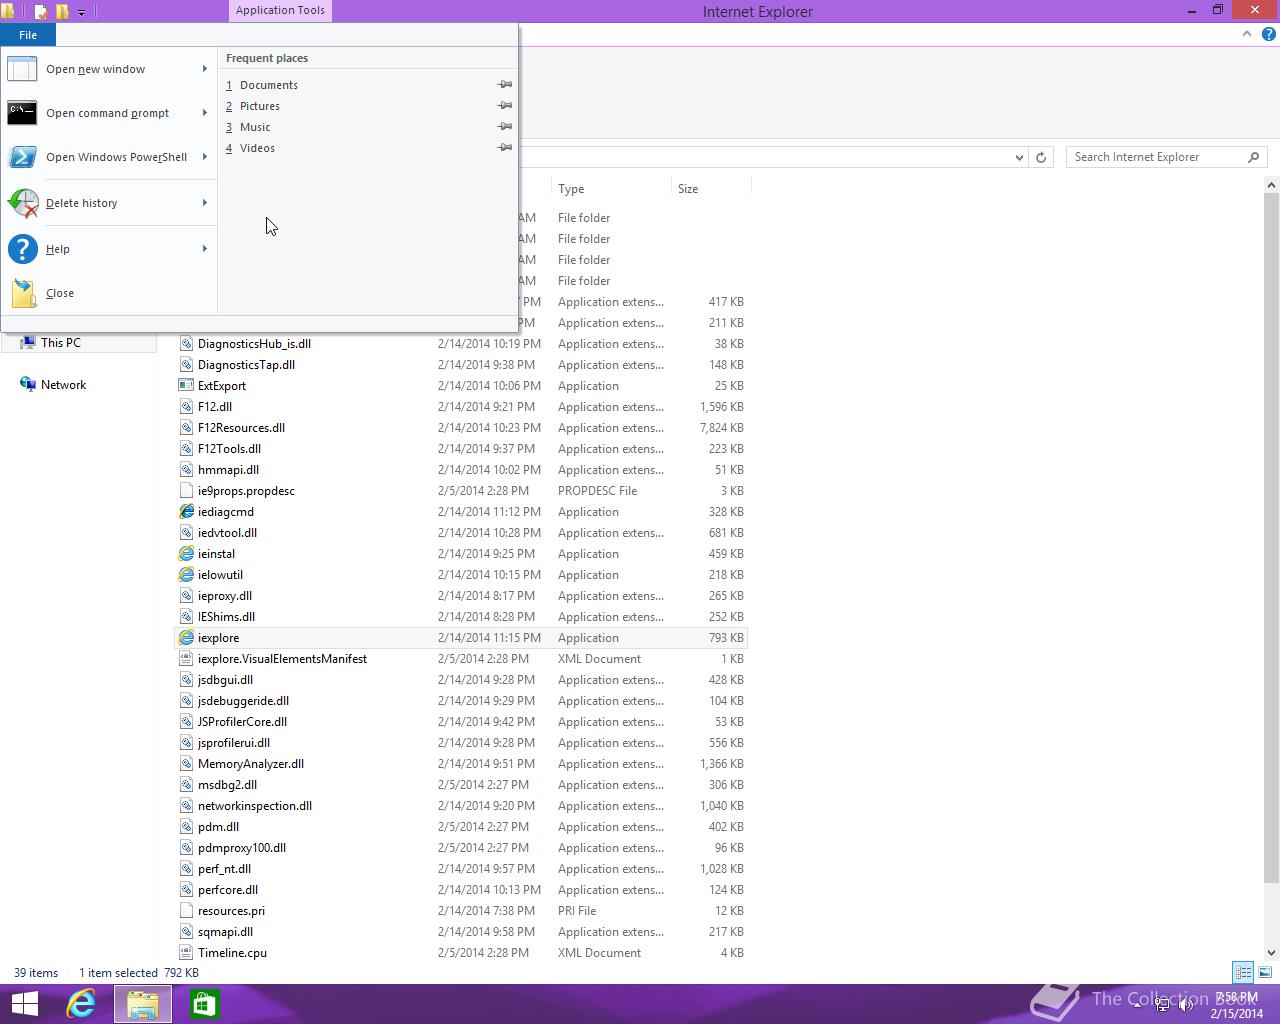
Task: Select the ieinstal application icon
Action: (186, 554)
